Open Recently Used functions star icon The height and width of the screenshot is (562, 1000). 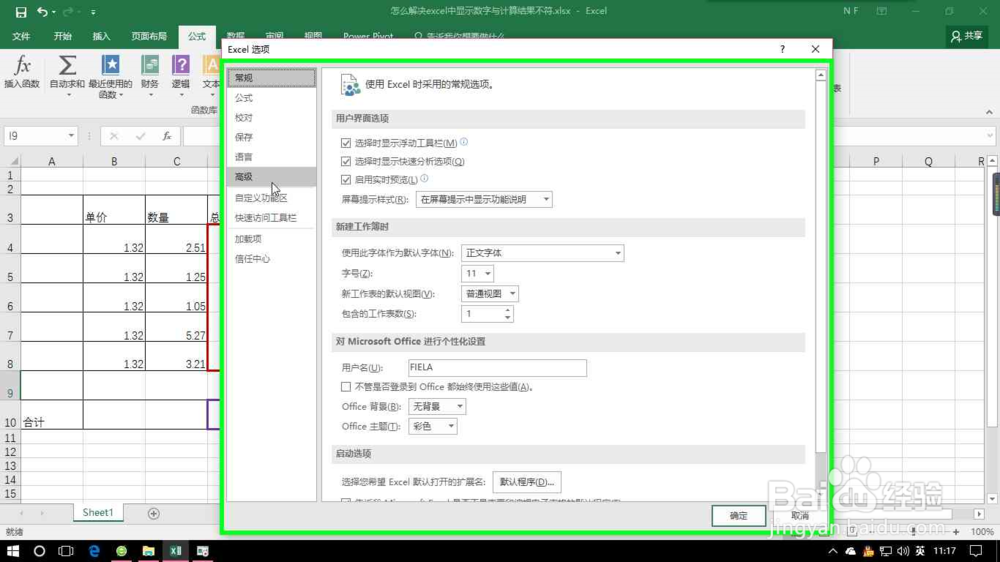pos(110,65)
